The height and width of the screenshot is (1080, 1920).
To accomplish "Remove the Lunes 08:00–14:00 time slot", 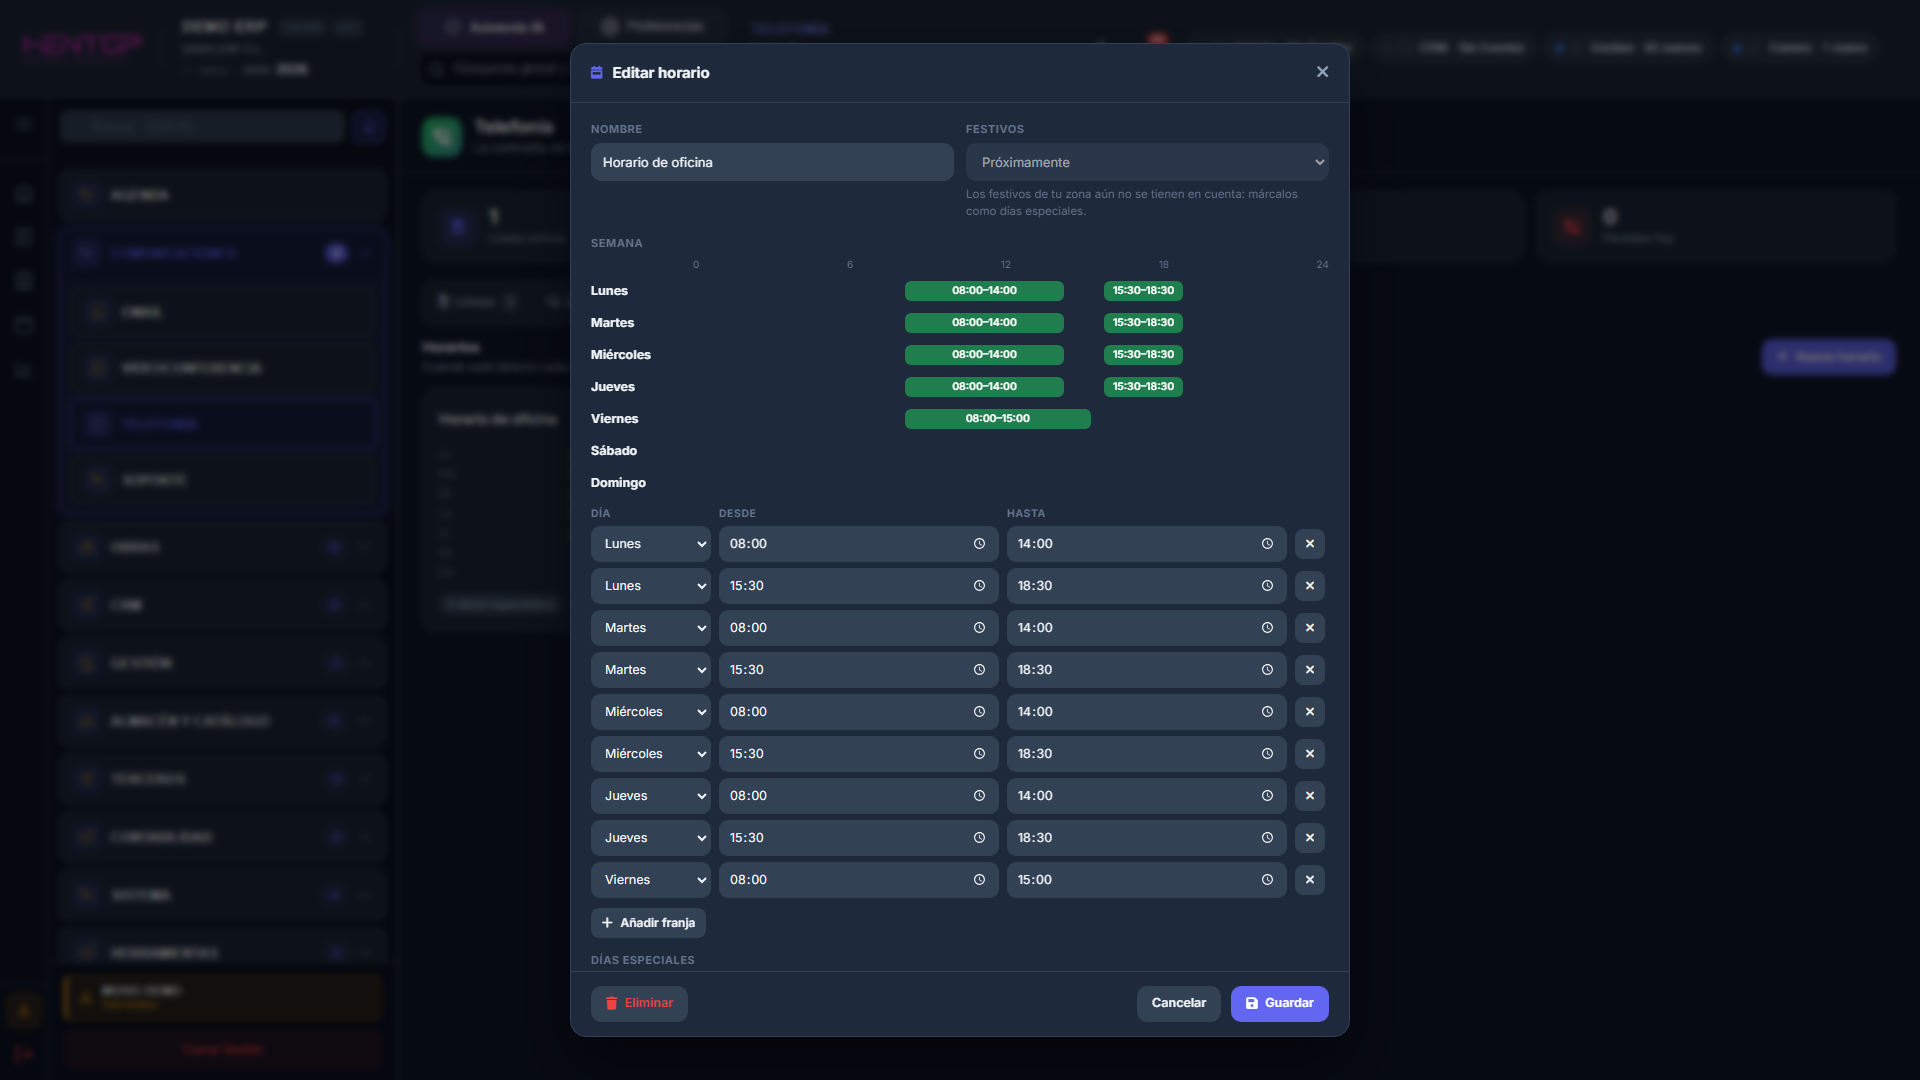I will click(x=1309, y=544).
